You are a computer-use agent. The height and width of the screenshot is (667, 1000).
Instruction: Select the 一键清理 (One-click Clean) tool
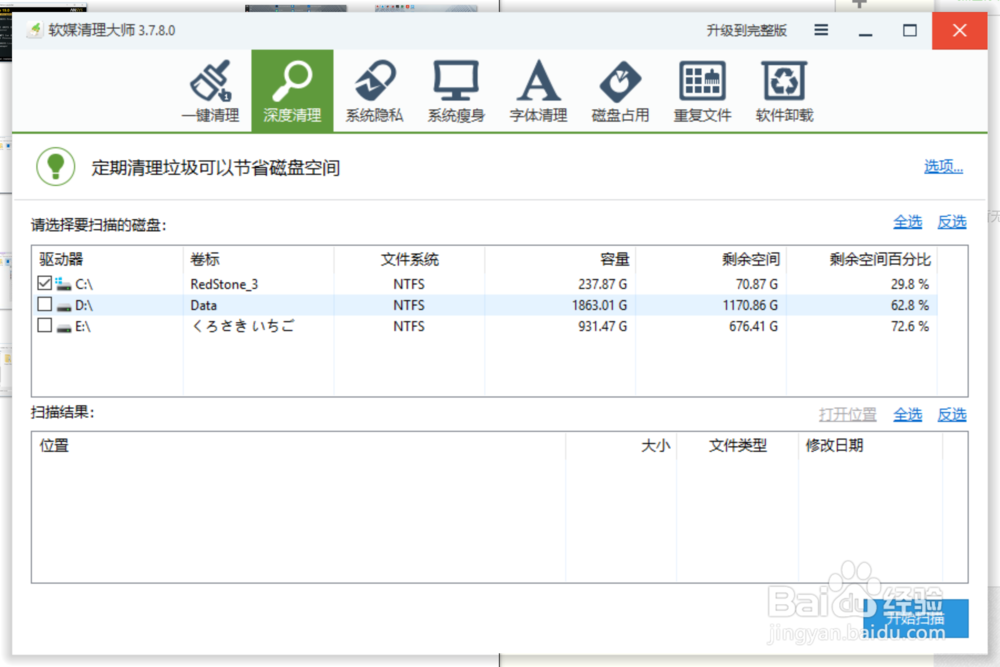pos(211,90)
